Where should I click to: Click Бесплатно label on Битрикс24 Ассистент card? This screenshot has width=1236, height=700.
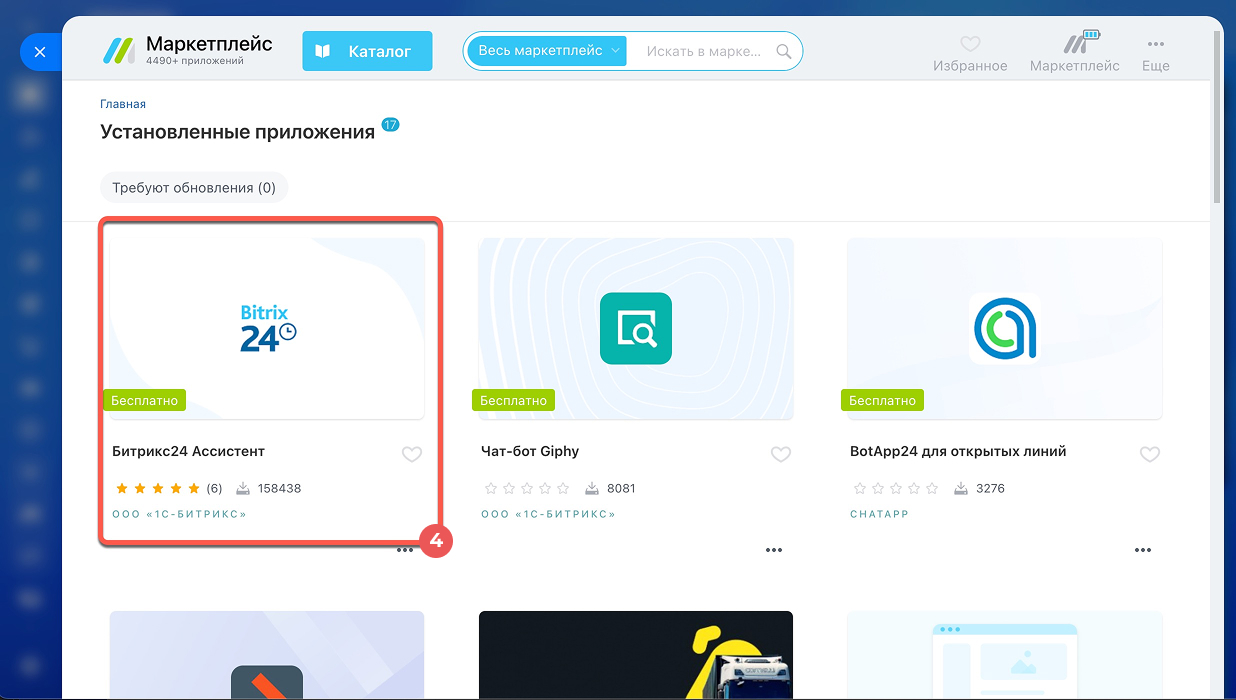click(x=144, y=400)
